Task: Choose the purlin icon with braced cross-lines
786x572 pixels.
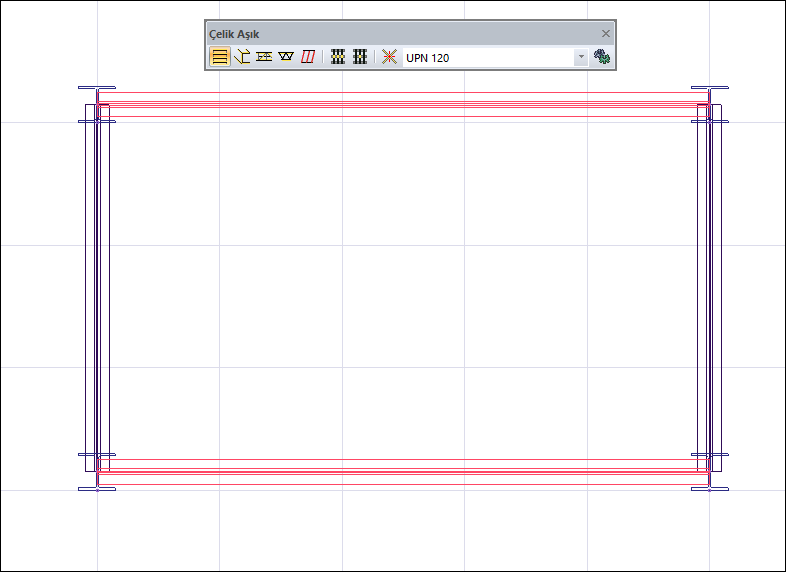Action: (x=264, y=57)
